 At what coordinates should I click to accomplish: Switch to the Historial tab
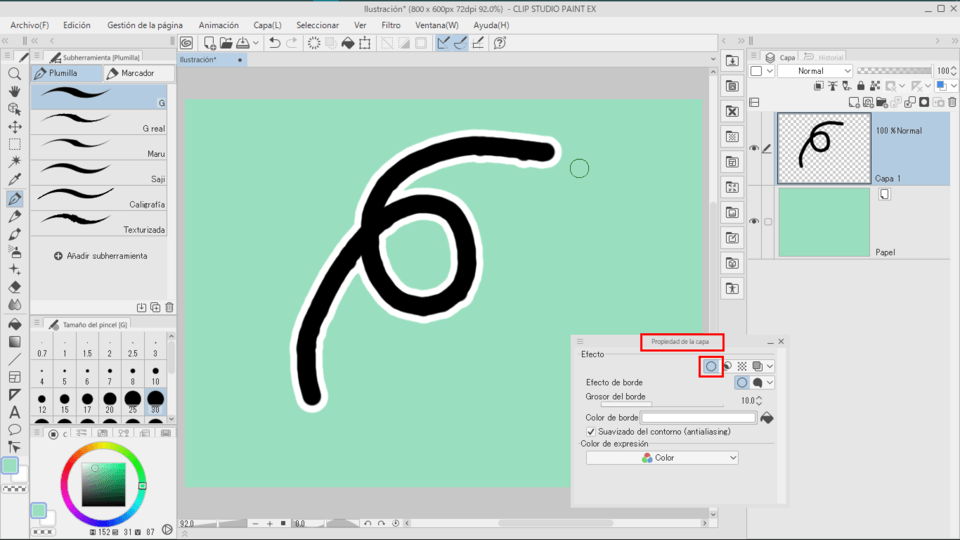click(x=825, y=57)
